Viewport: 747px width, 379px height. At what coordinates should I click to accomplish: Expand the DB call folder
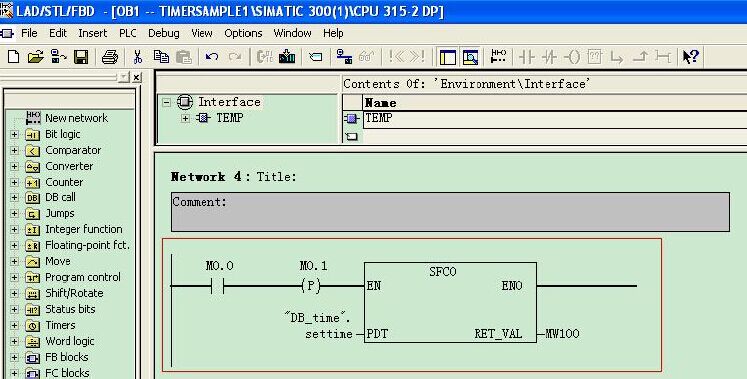coord(14,198)
